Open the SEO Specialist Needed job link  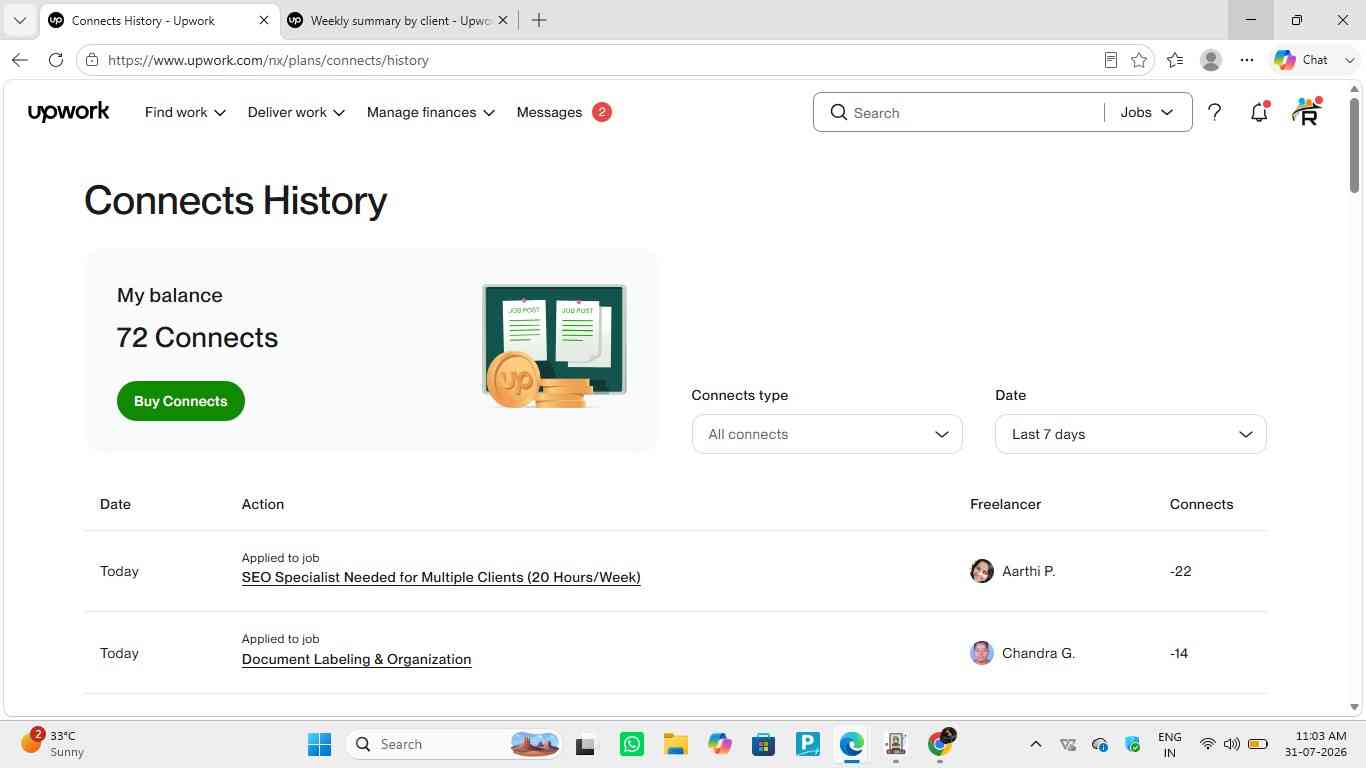pyautogui.click(x=441, y=577)
